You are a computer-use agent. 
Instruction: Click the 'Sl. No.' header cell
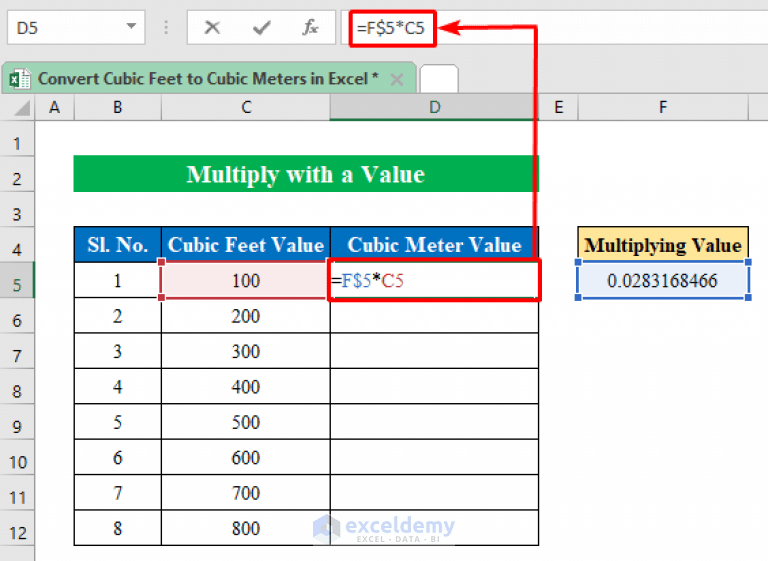pos(118,244)
